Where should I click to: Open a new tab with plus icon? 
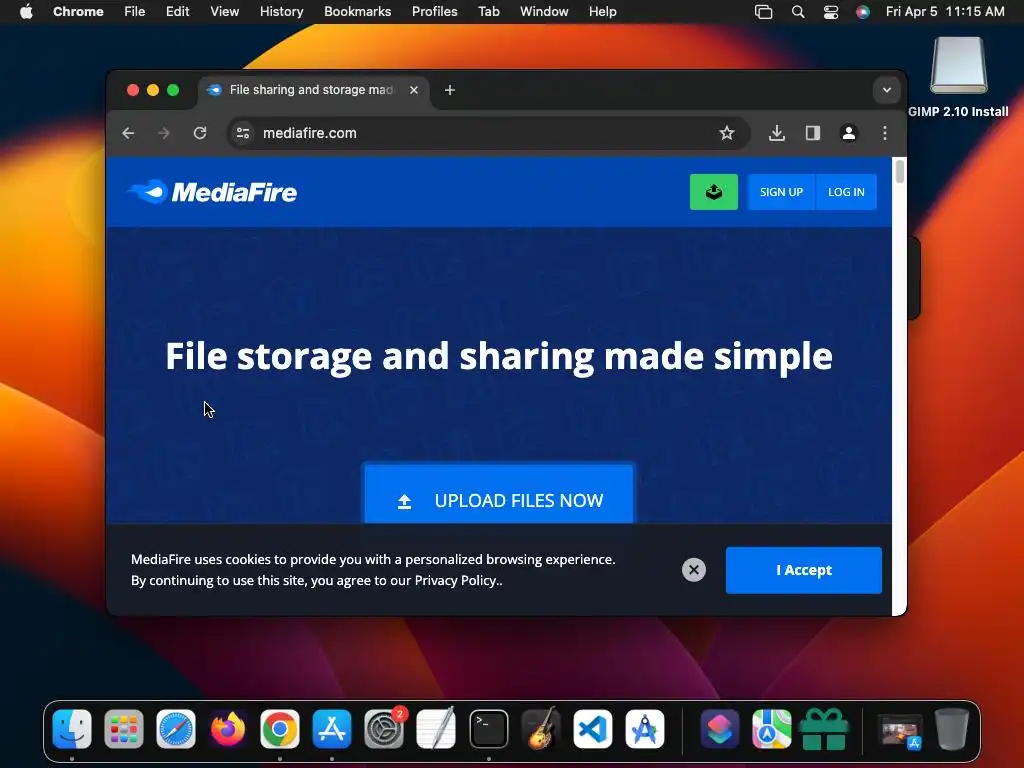point(449,90)
